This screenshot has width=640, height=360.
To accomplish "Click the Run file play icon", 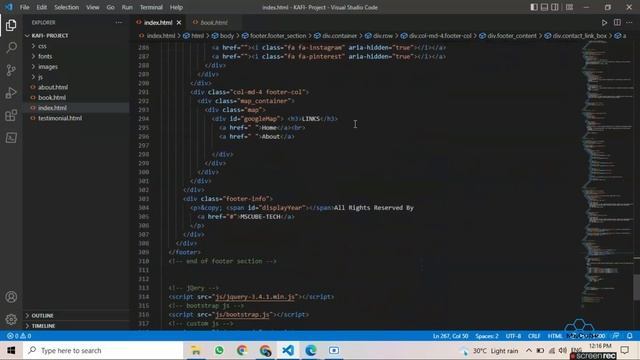I will [604, 22].
